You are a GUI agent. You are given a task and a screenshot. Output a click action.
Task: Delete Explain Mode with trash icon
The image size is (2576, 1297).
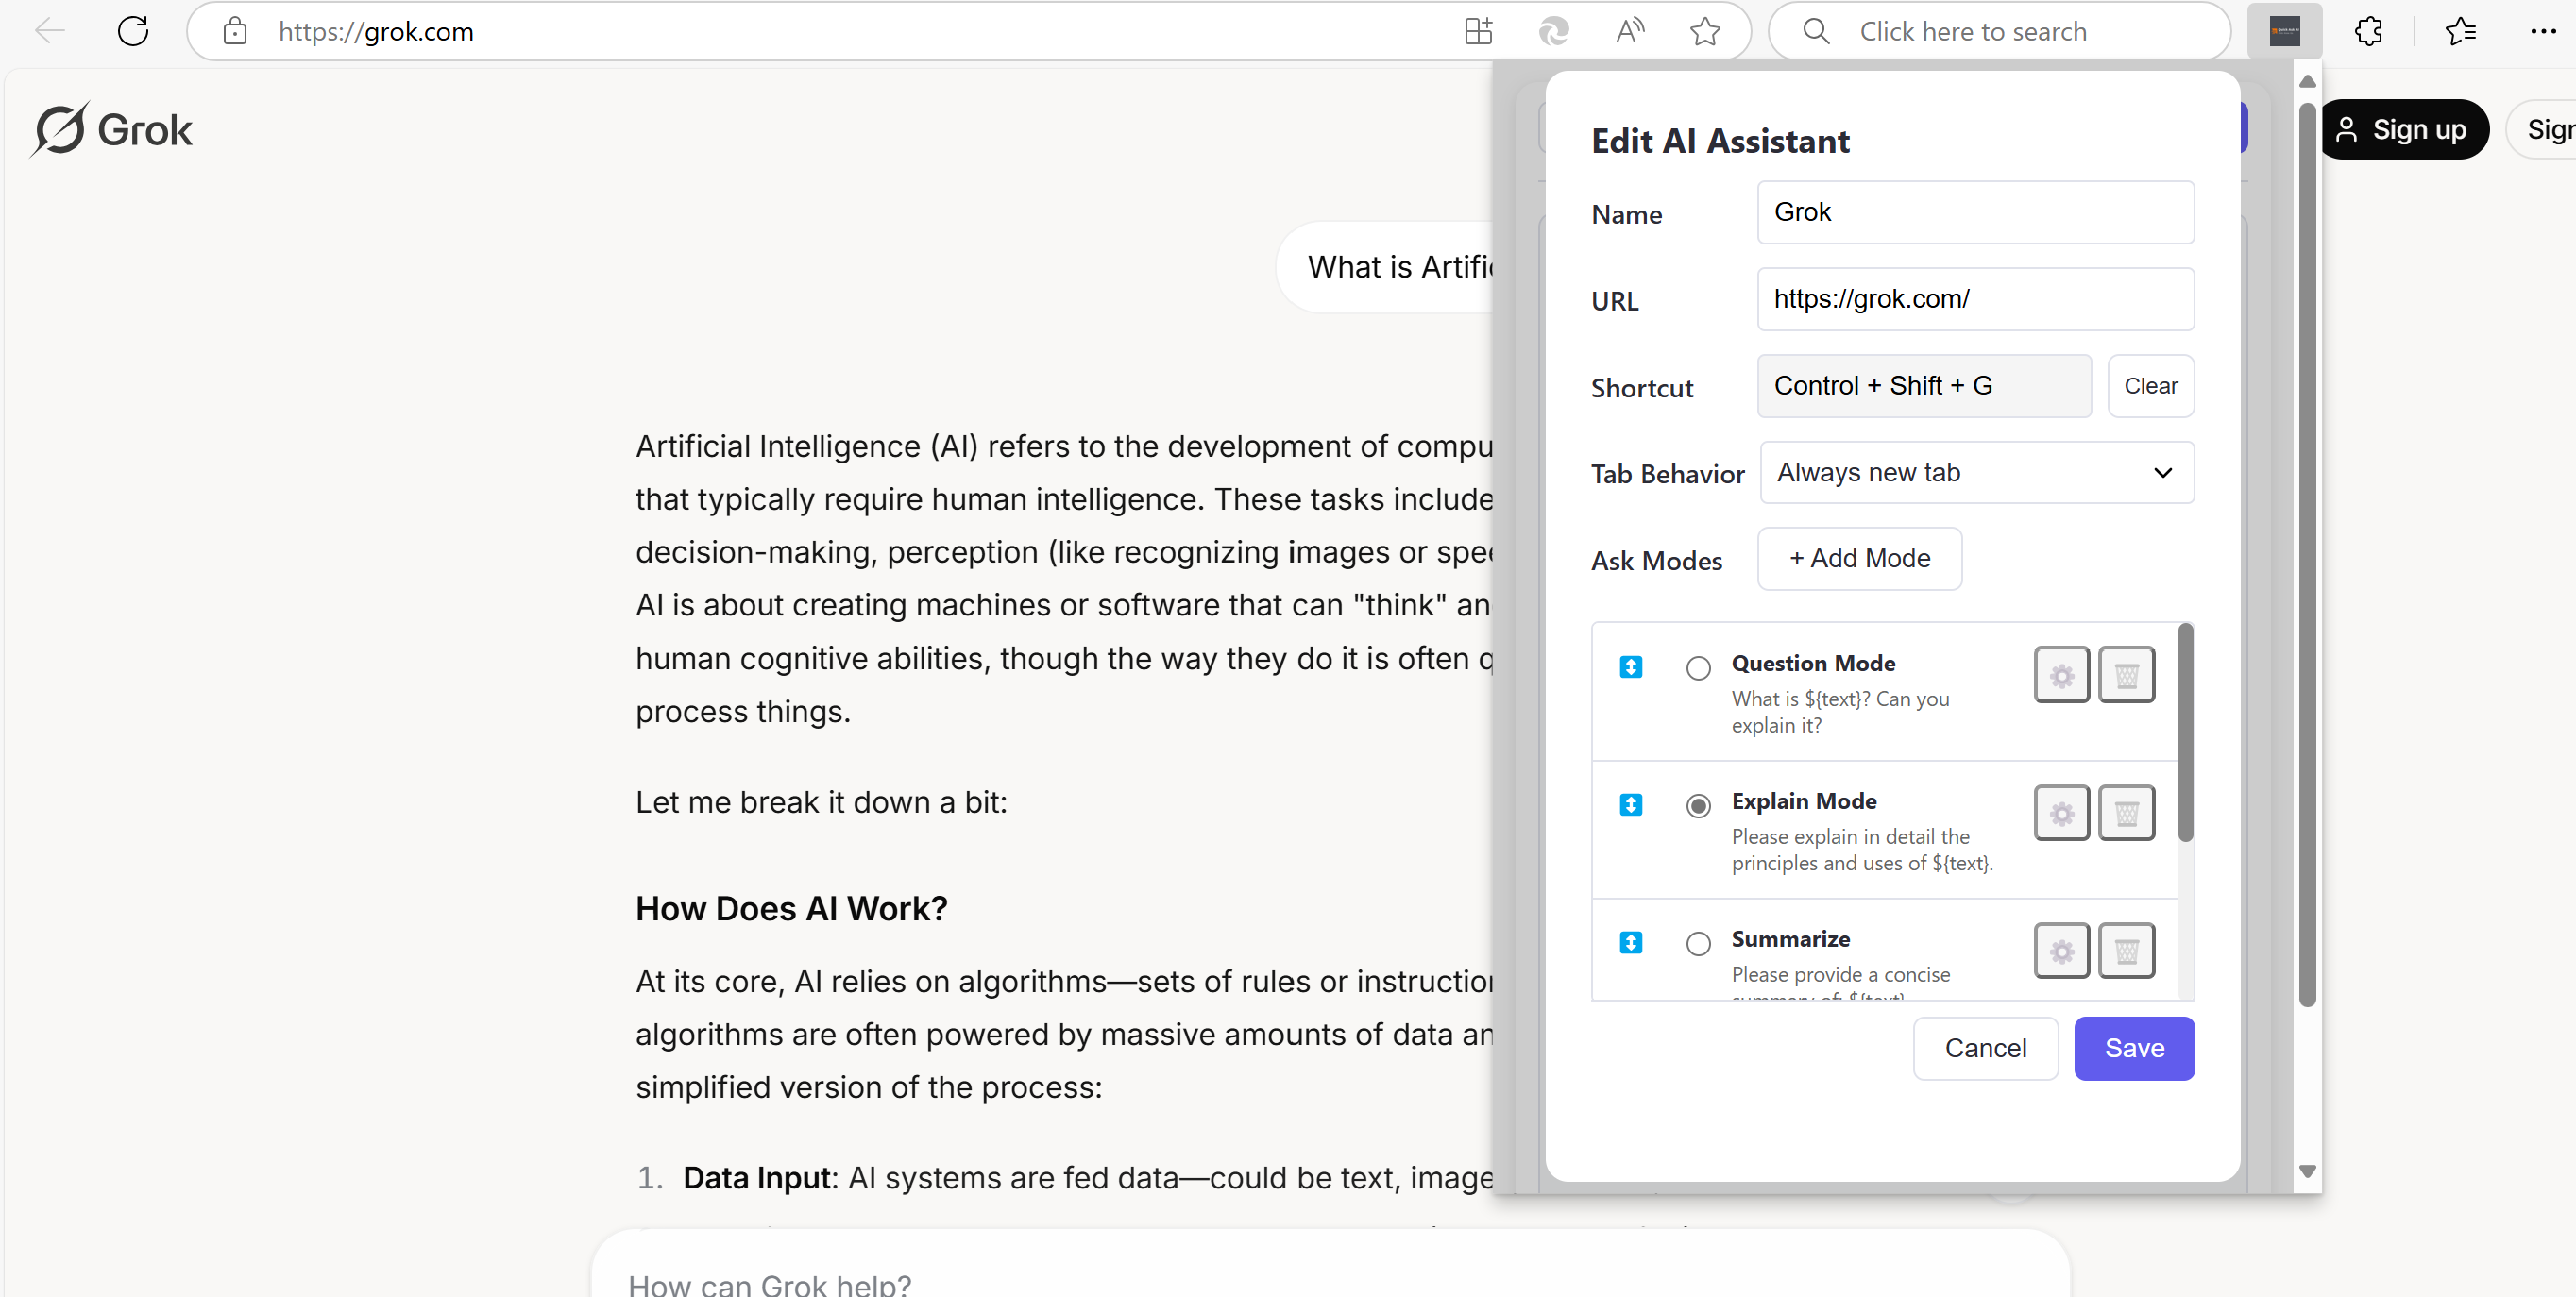click(2126, 813)
